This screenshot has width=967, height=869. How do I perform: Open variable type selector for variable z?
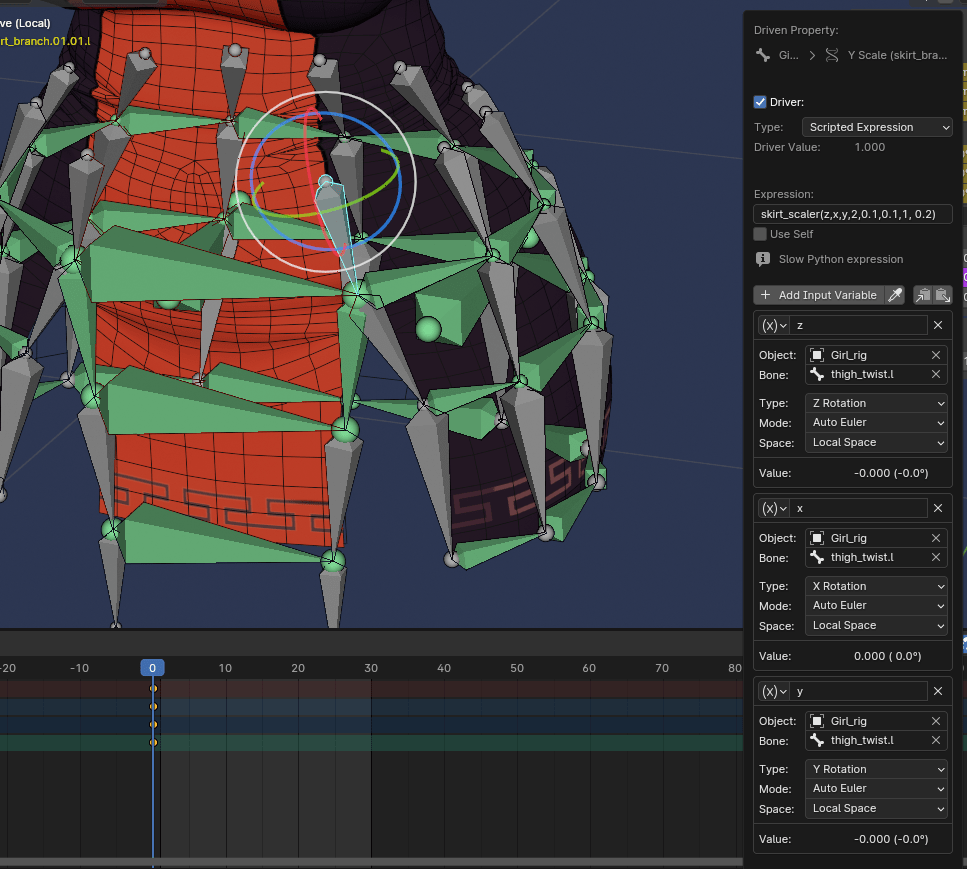tap(773, 325)
